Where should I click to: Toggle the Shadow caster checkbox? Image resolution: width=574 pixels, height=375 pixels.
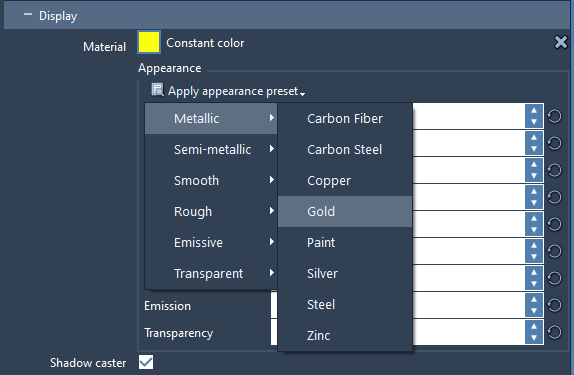[146, 362]
